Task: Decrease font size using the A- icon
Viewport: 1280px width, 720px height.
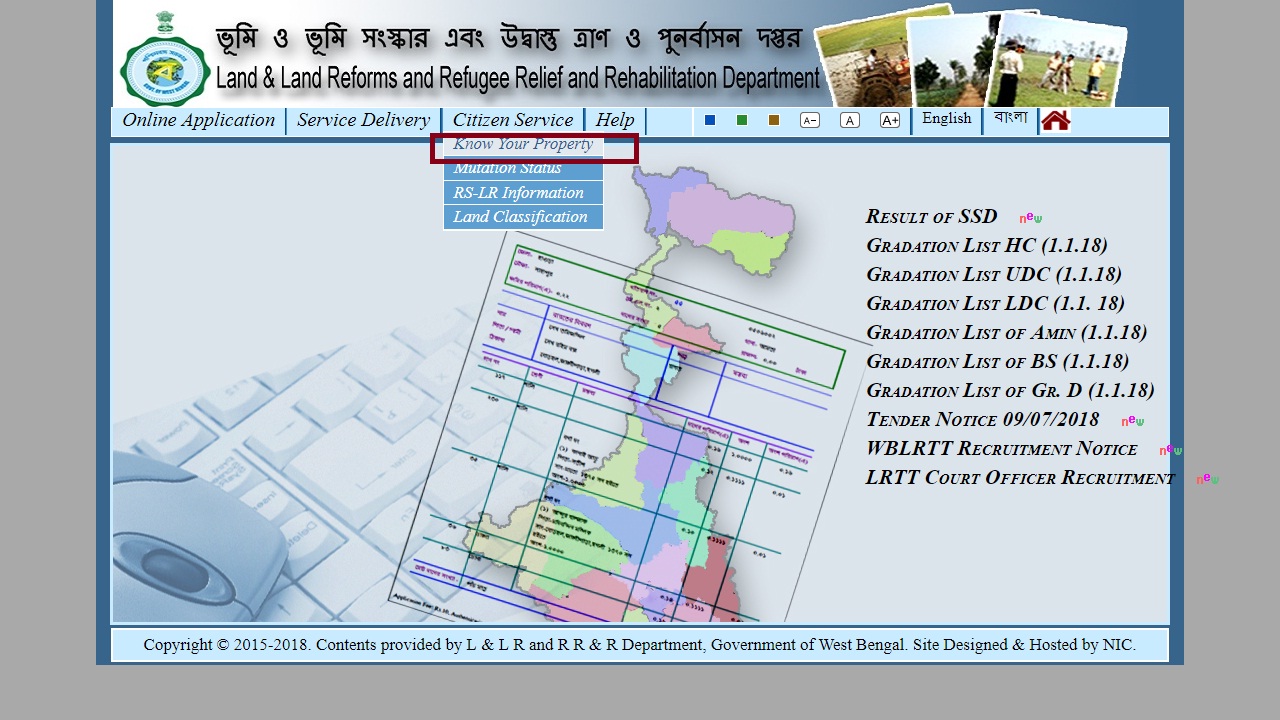Action: [x=810, y=119]
